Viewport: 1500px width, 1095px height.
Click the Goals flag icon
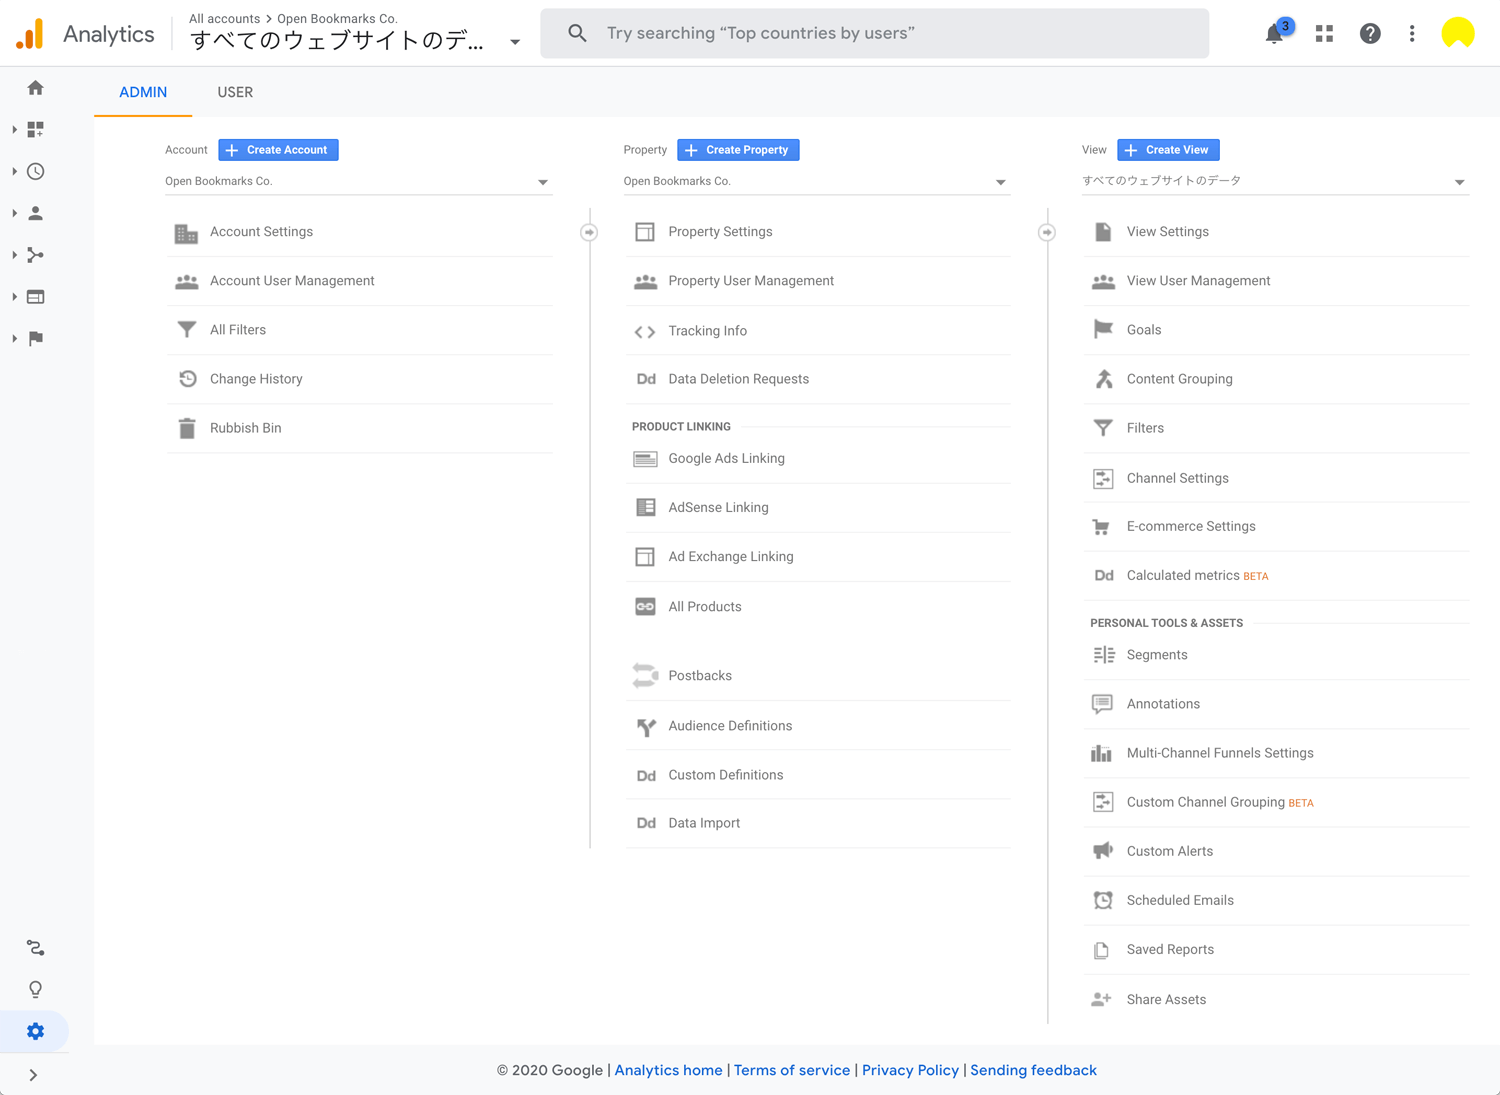tap(1103, 329)
